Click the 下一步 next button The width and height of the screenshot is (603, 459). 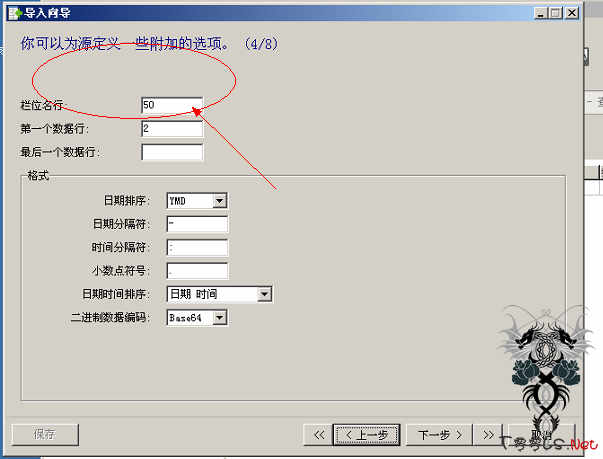[x=439, y=435]
